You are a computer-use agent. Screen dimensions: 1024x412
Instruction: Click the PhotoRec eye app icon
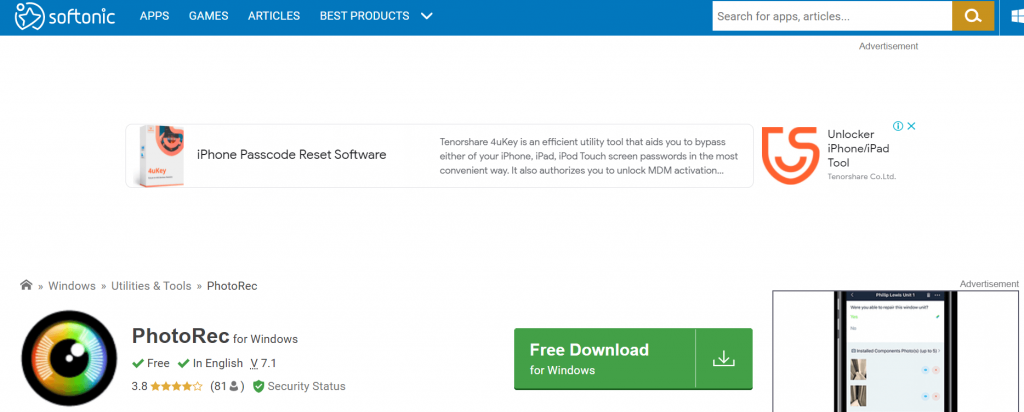[70, 359]
